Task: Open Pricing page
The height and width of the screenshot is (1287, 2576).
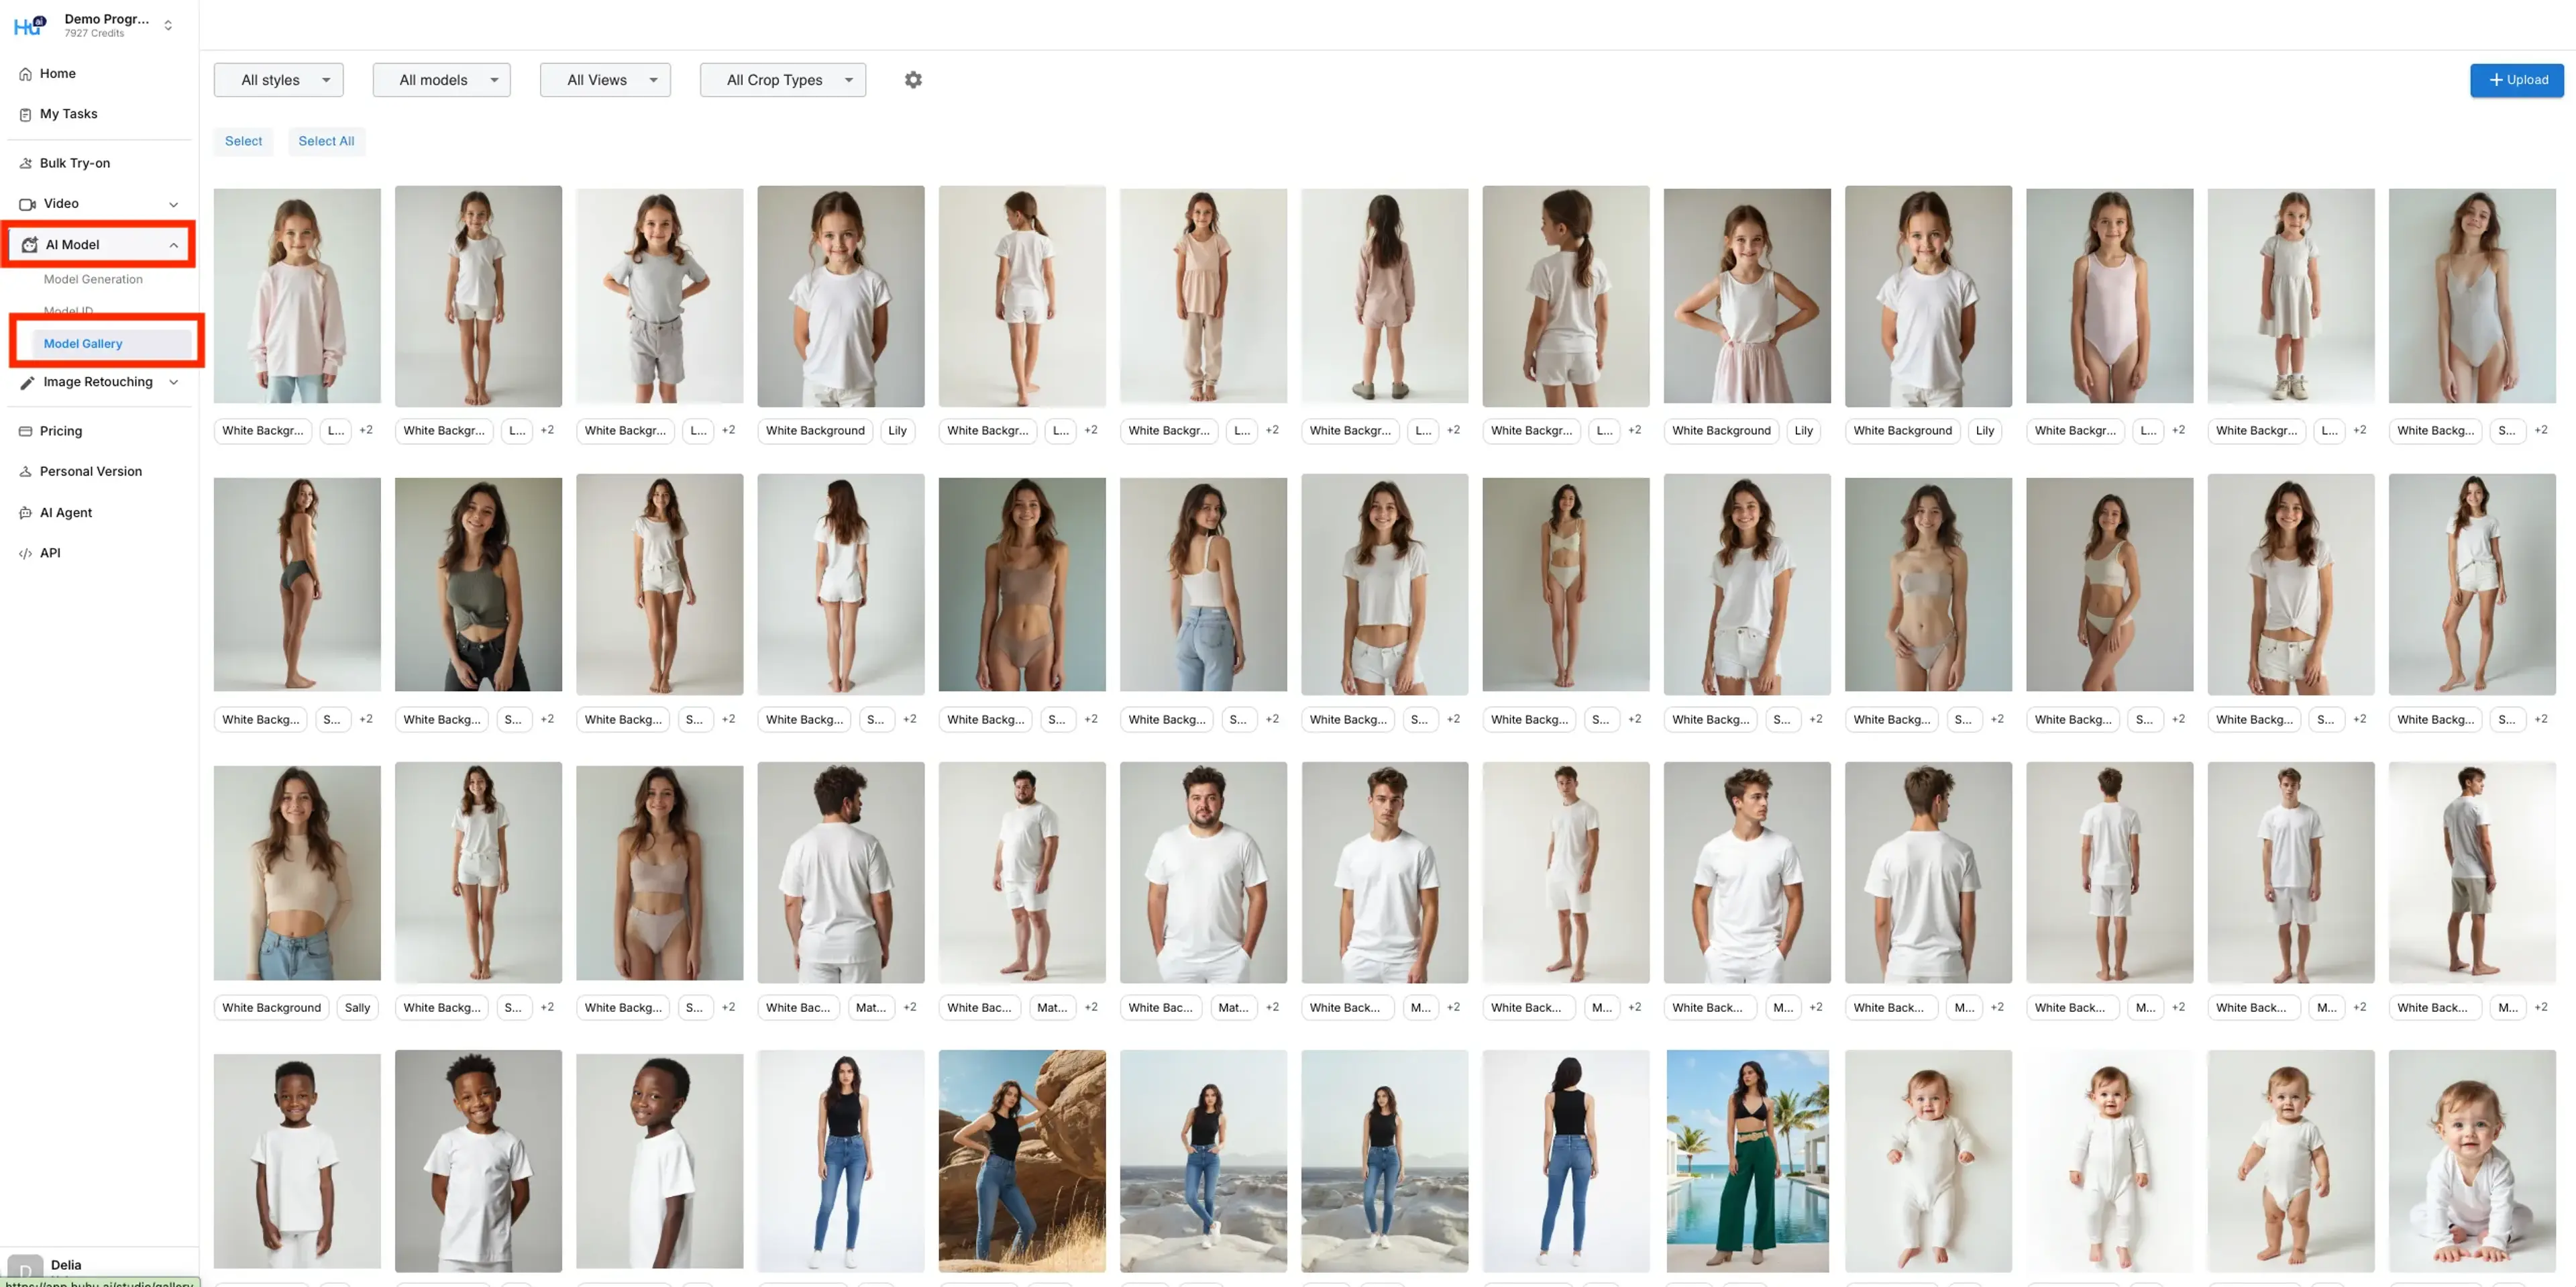Action: [x=61, y=431]
